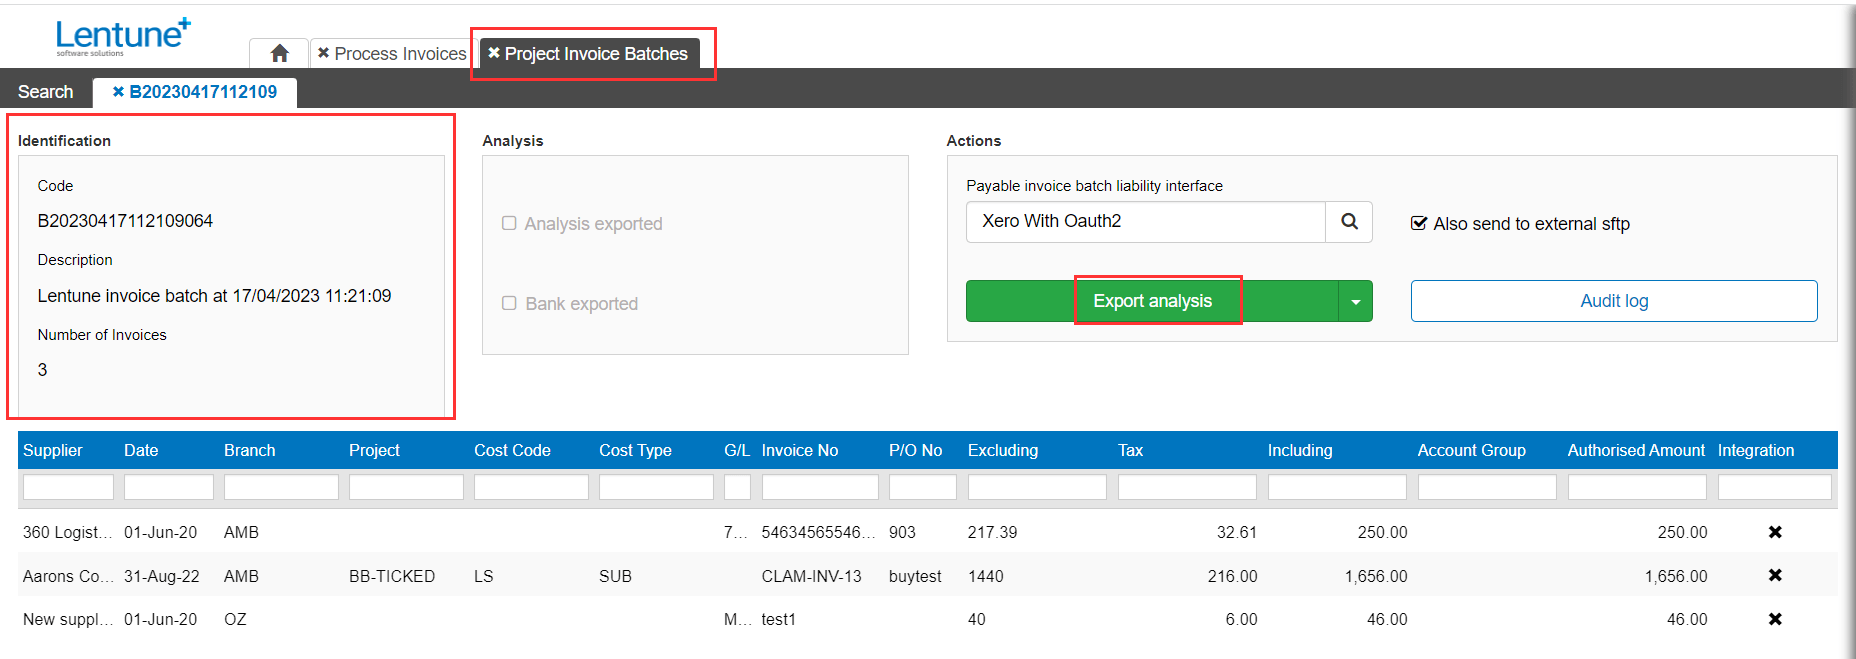Viewport: 1856px width, 659px height.
Task: Close the Project Invoice Batches tab
Action: (494, 53)
